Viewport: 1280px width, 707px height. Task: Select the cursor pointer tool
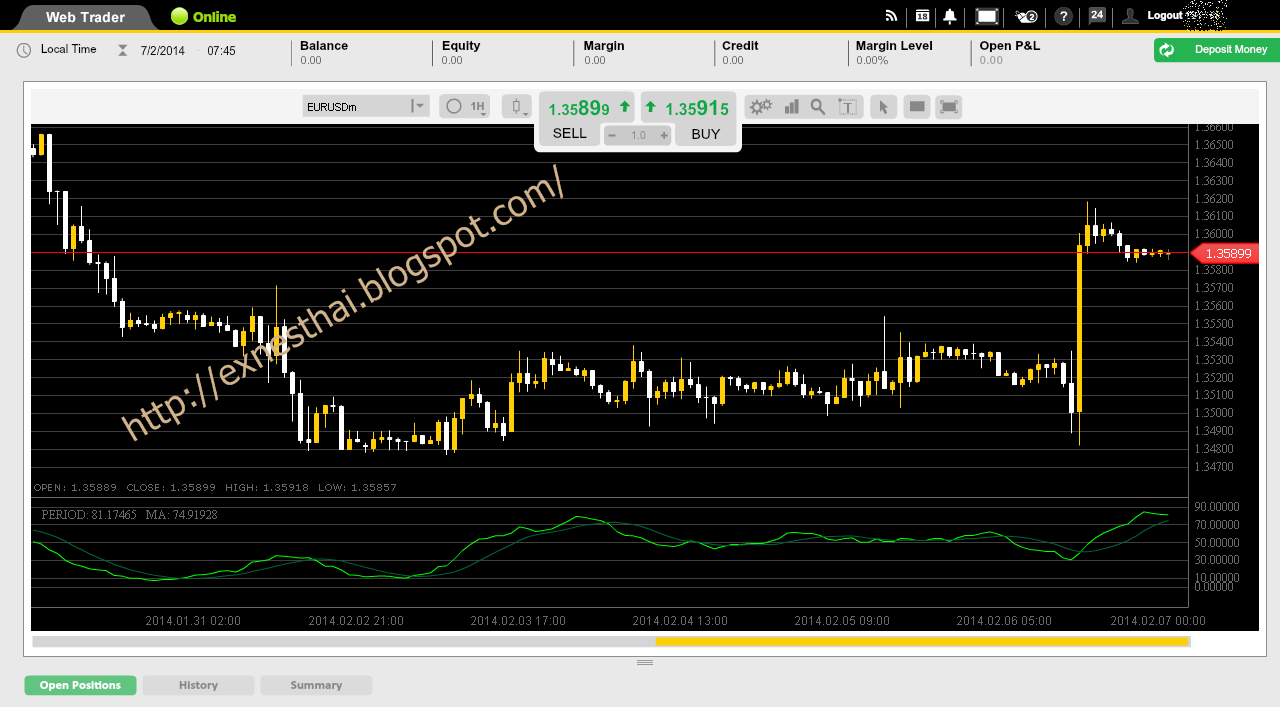[x=883, y=107]
